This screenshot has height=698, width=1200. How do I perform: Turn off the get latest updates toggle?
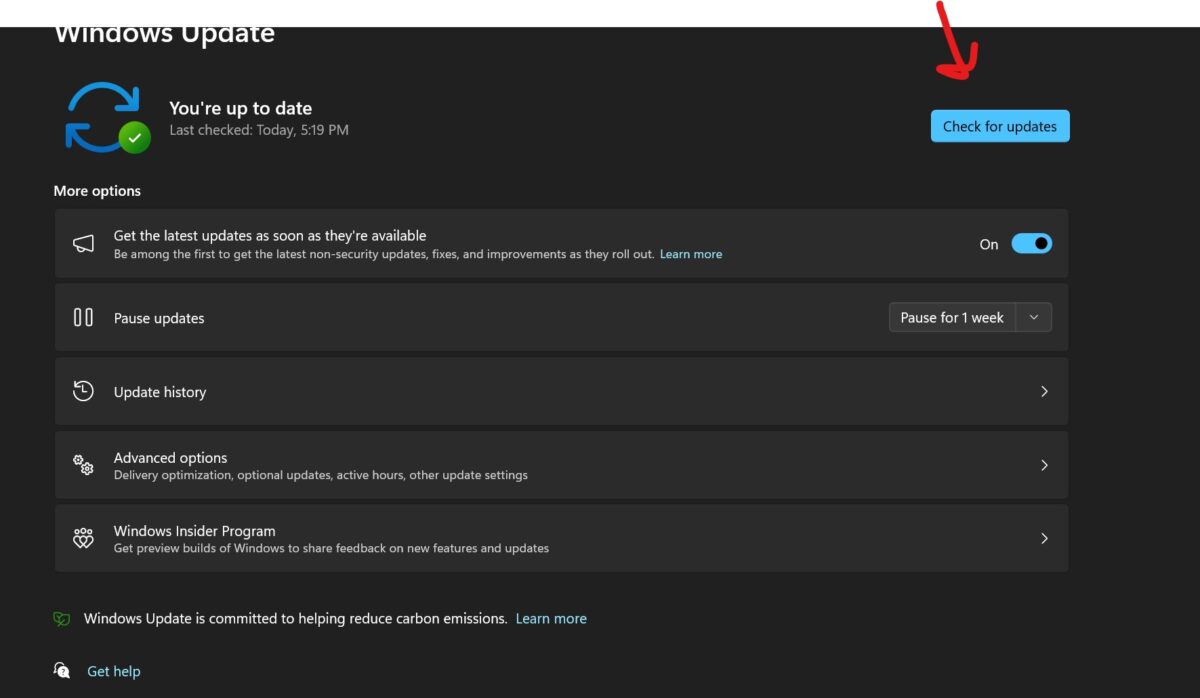click(x=1031, y=244)
